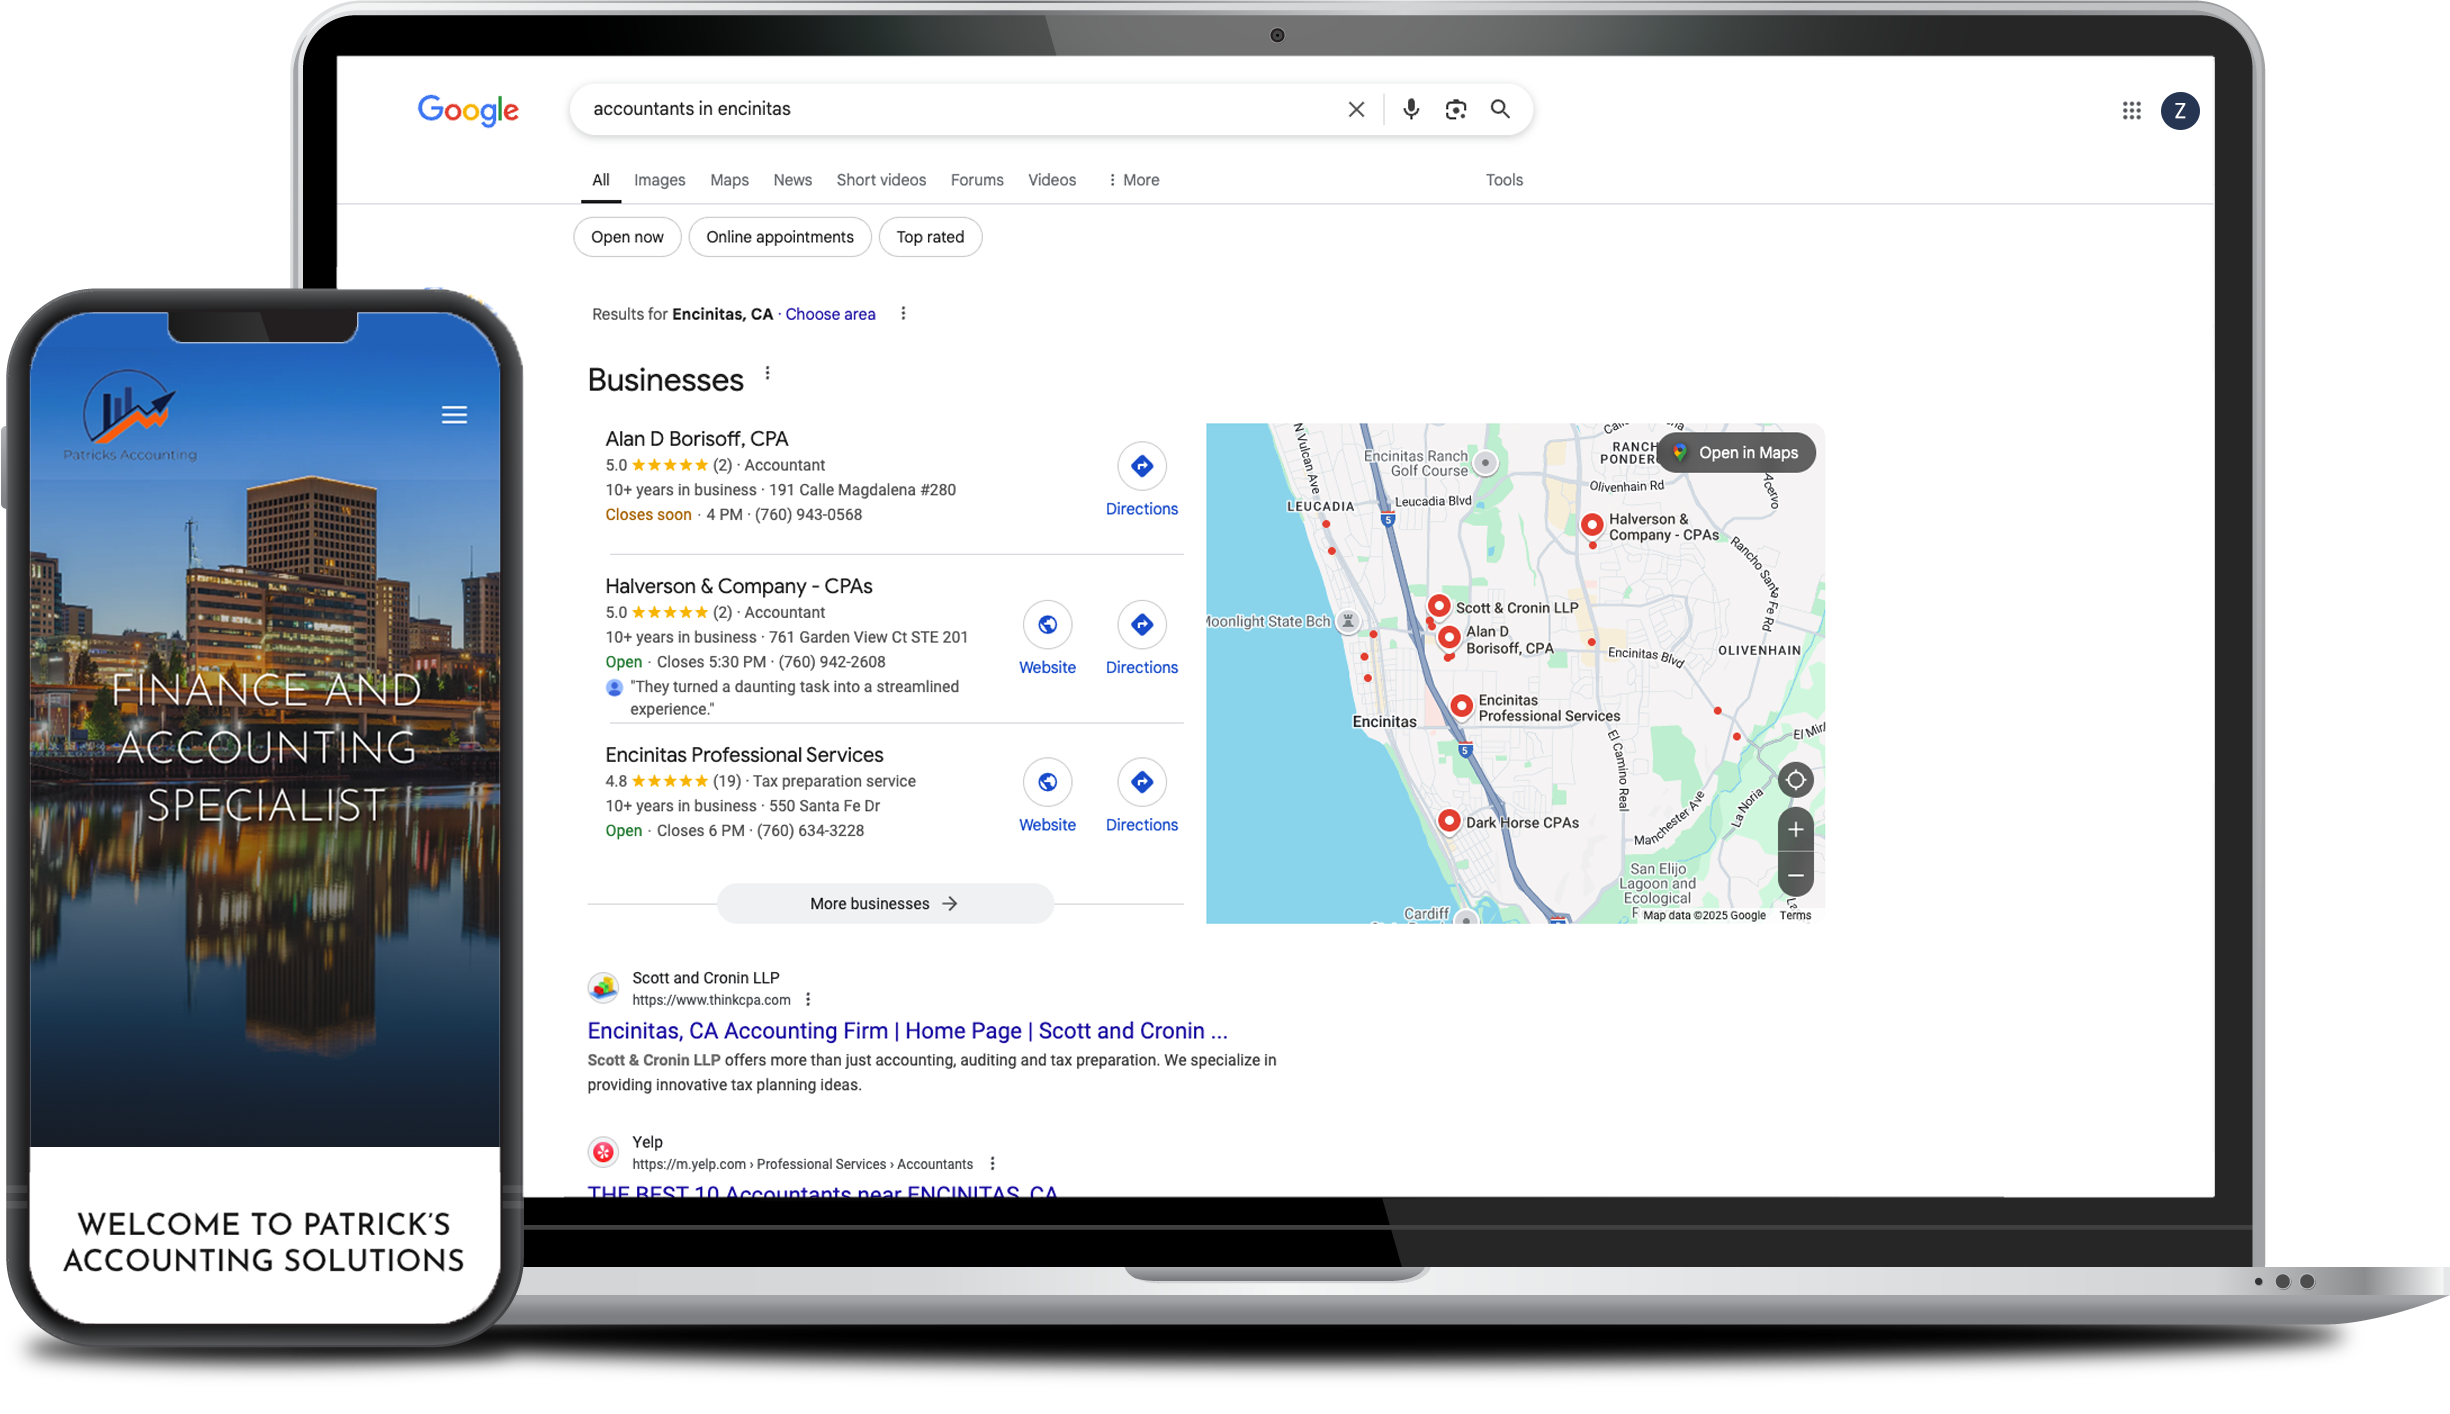Click the phone number (760) 943-0568
The image size is (2450, 1414).
(x=808, y=515)
